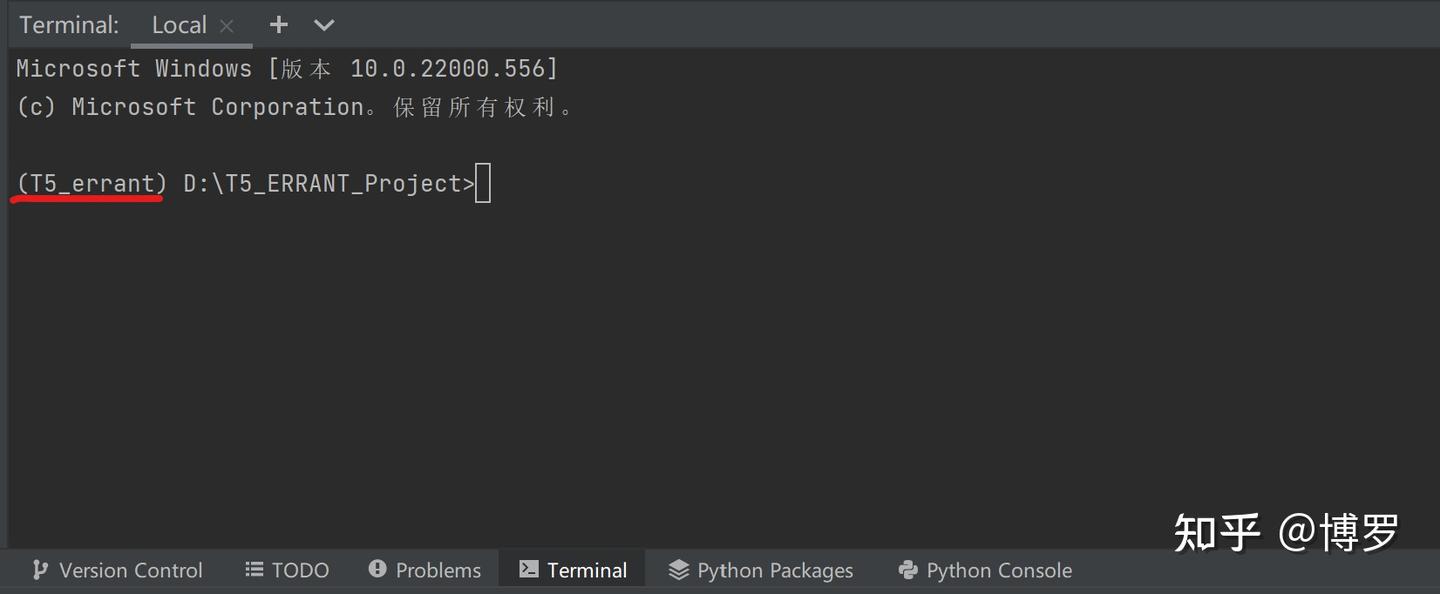Click the TODO list icon

255,570
